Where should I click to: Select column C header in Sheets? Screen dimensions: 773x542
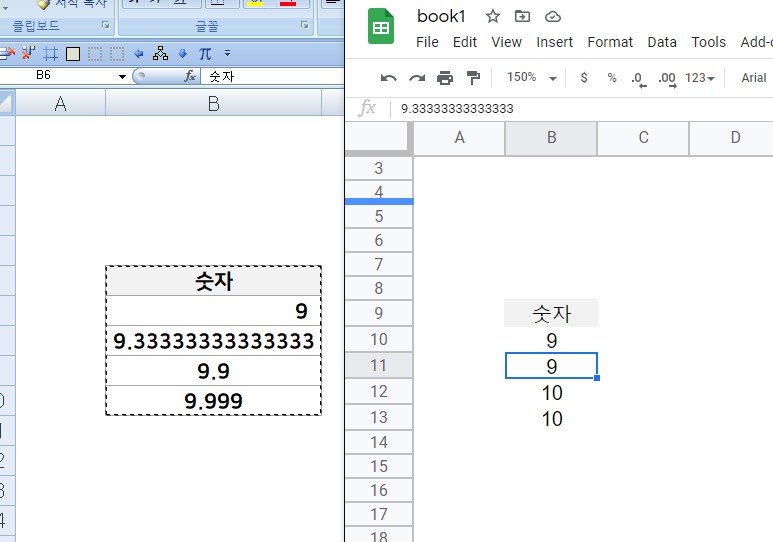tap(643, 138)
